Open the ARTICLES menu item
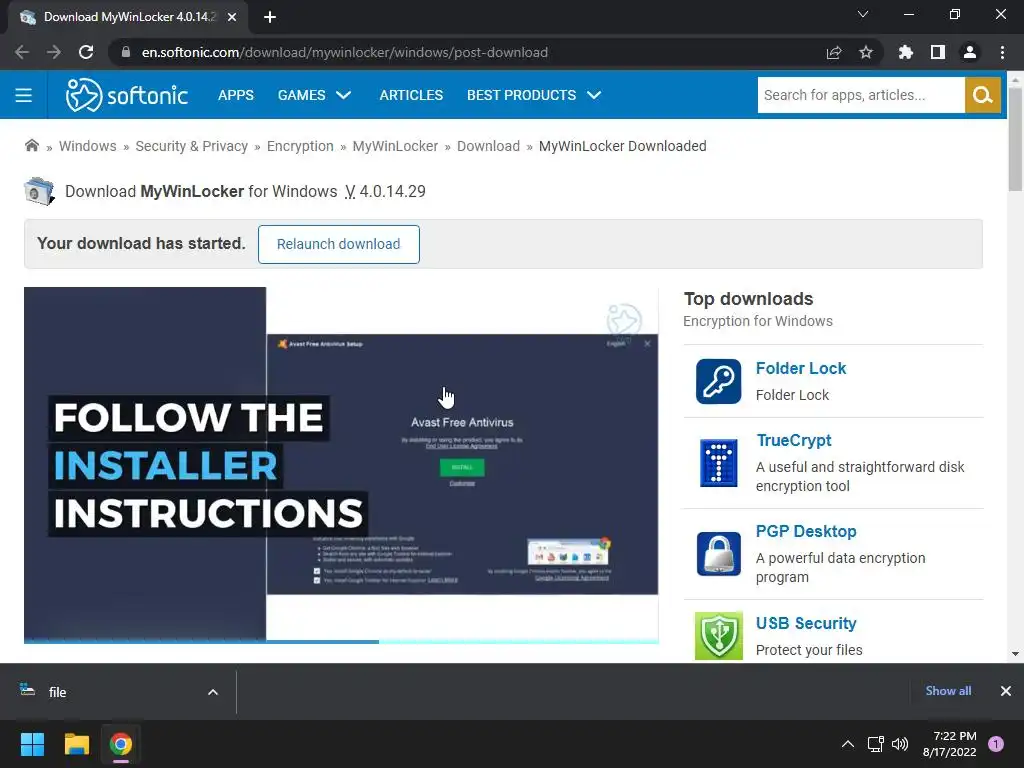 (x=411, y=95)
